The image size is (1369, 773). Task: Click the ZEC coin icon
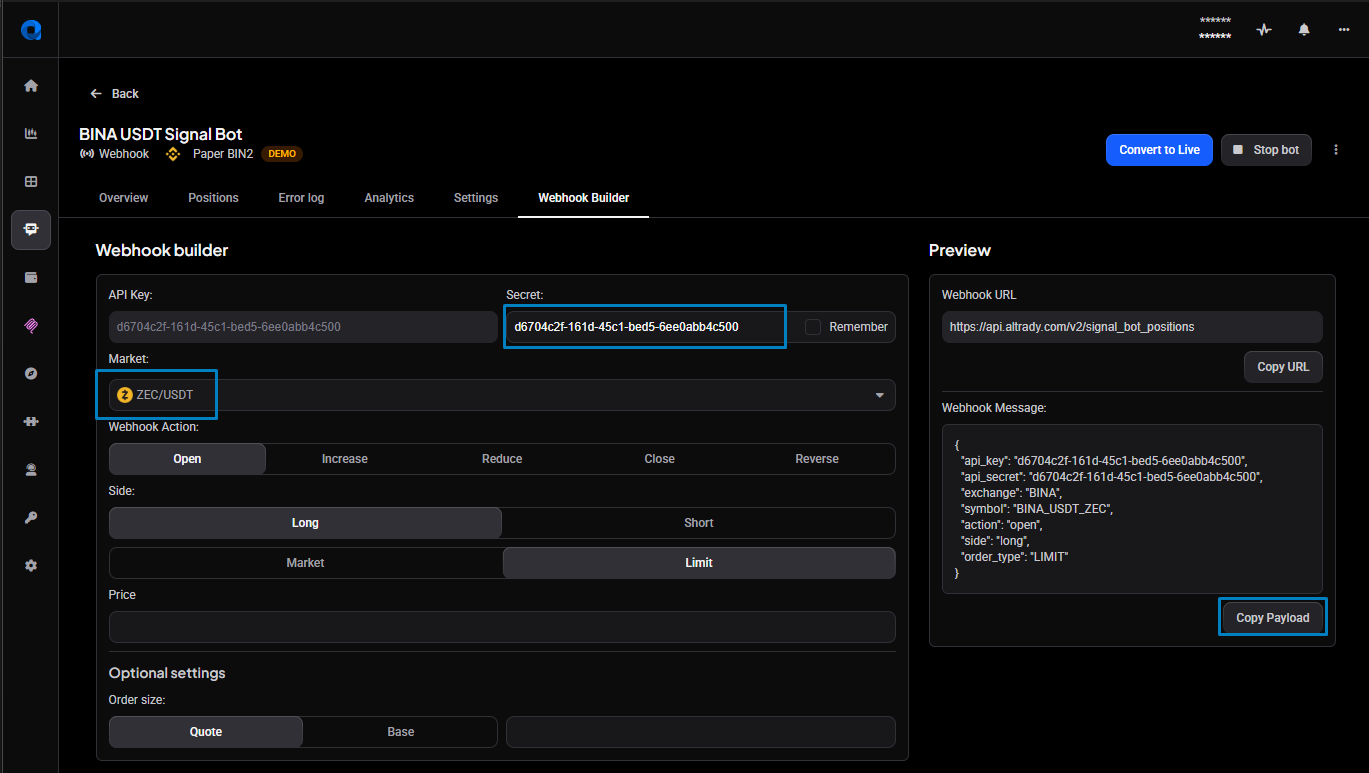point(125,395)
